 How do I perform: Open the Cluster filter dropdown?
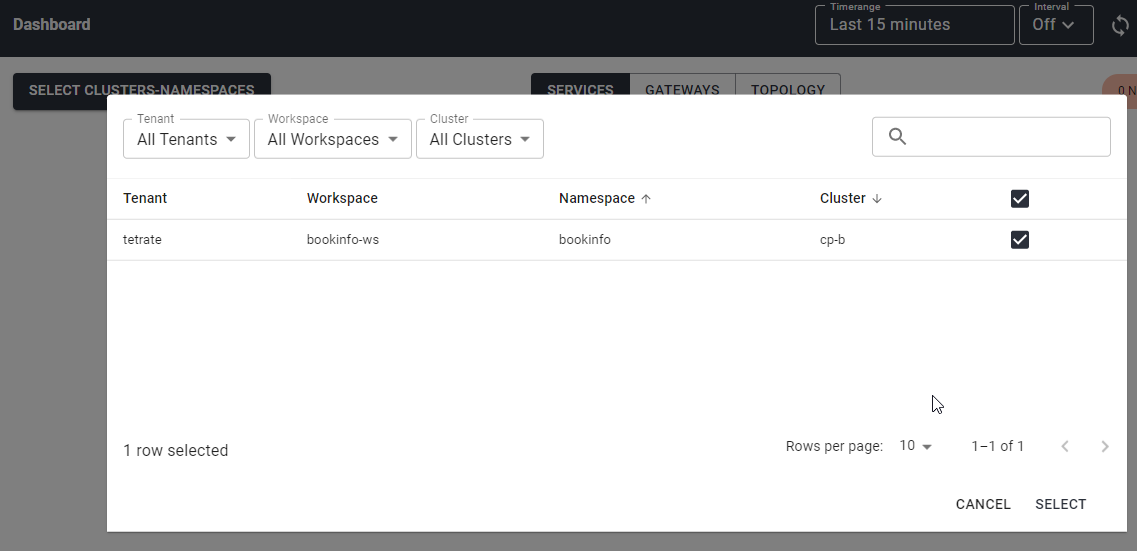(x=480, y=138)
